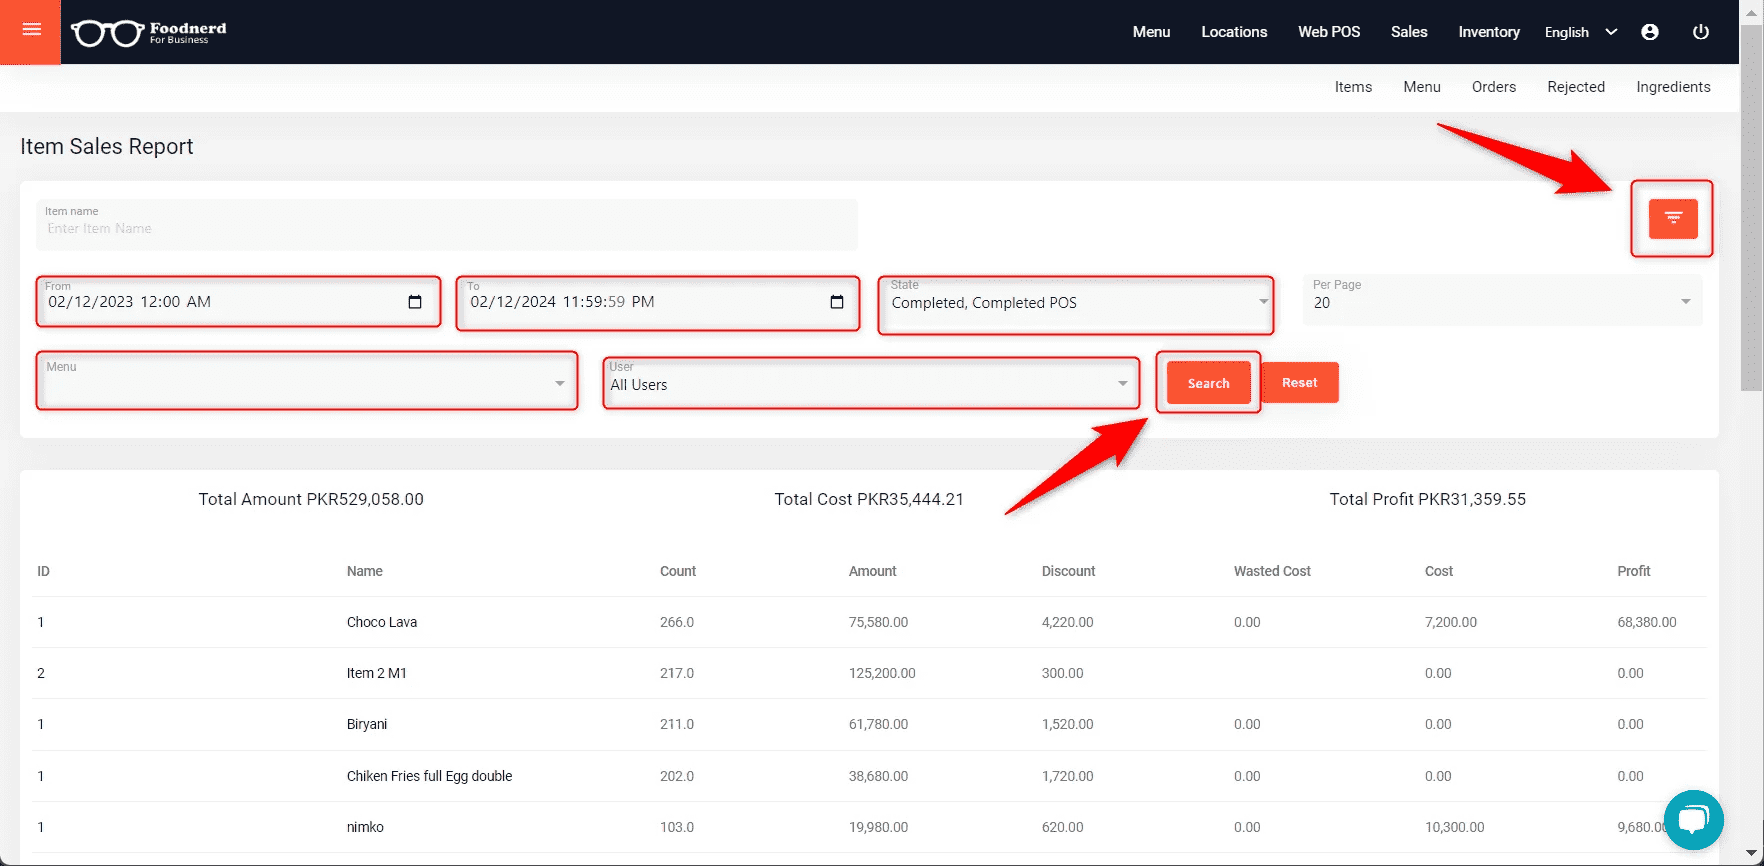Click Total Profit PKR31,359.55
The width and height of the screenshot is (1764, 866).
1428,499
